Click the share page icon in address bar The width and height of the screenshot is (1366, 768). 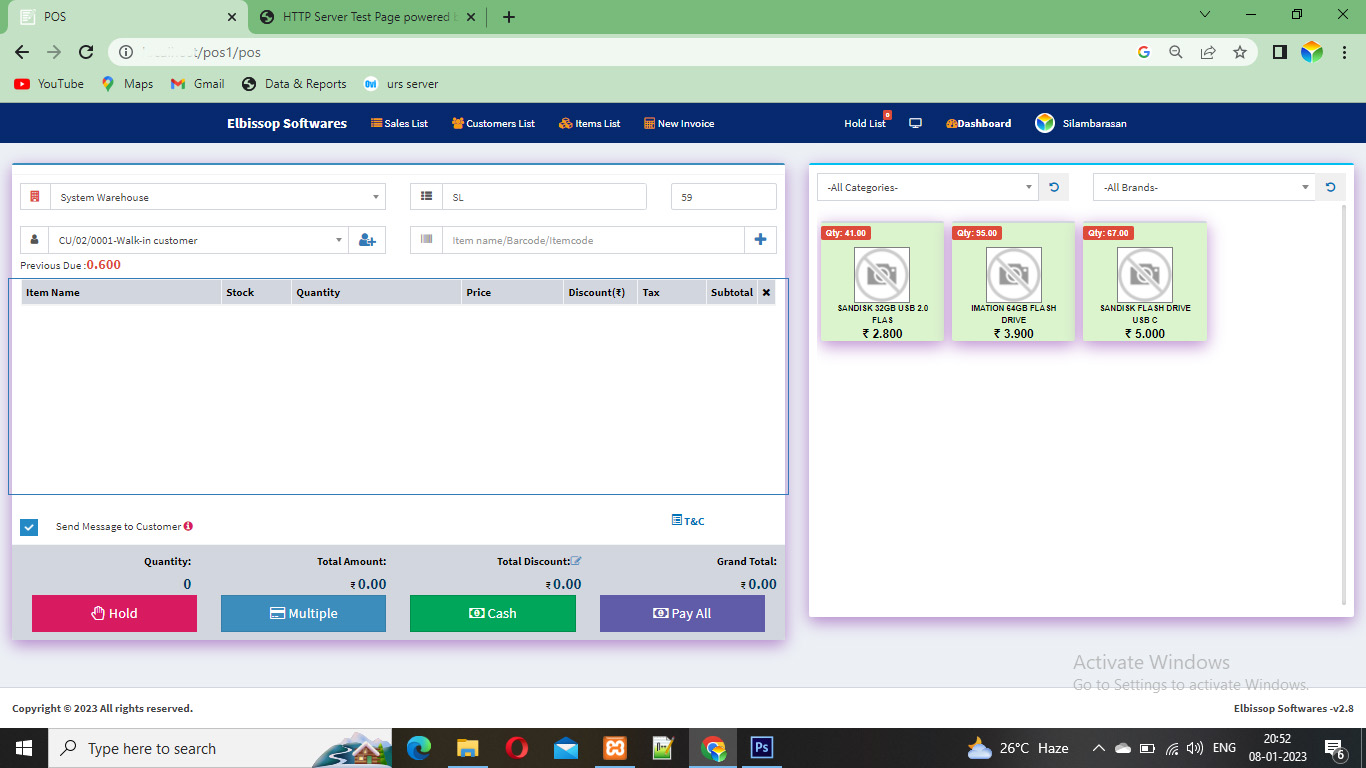click(x=1208, y=52)
